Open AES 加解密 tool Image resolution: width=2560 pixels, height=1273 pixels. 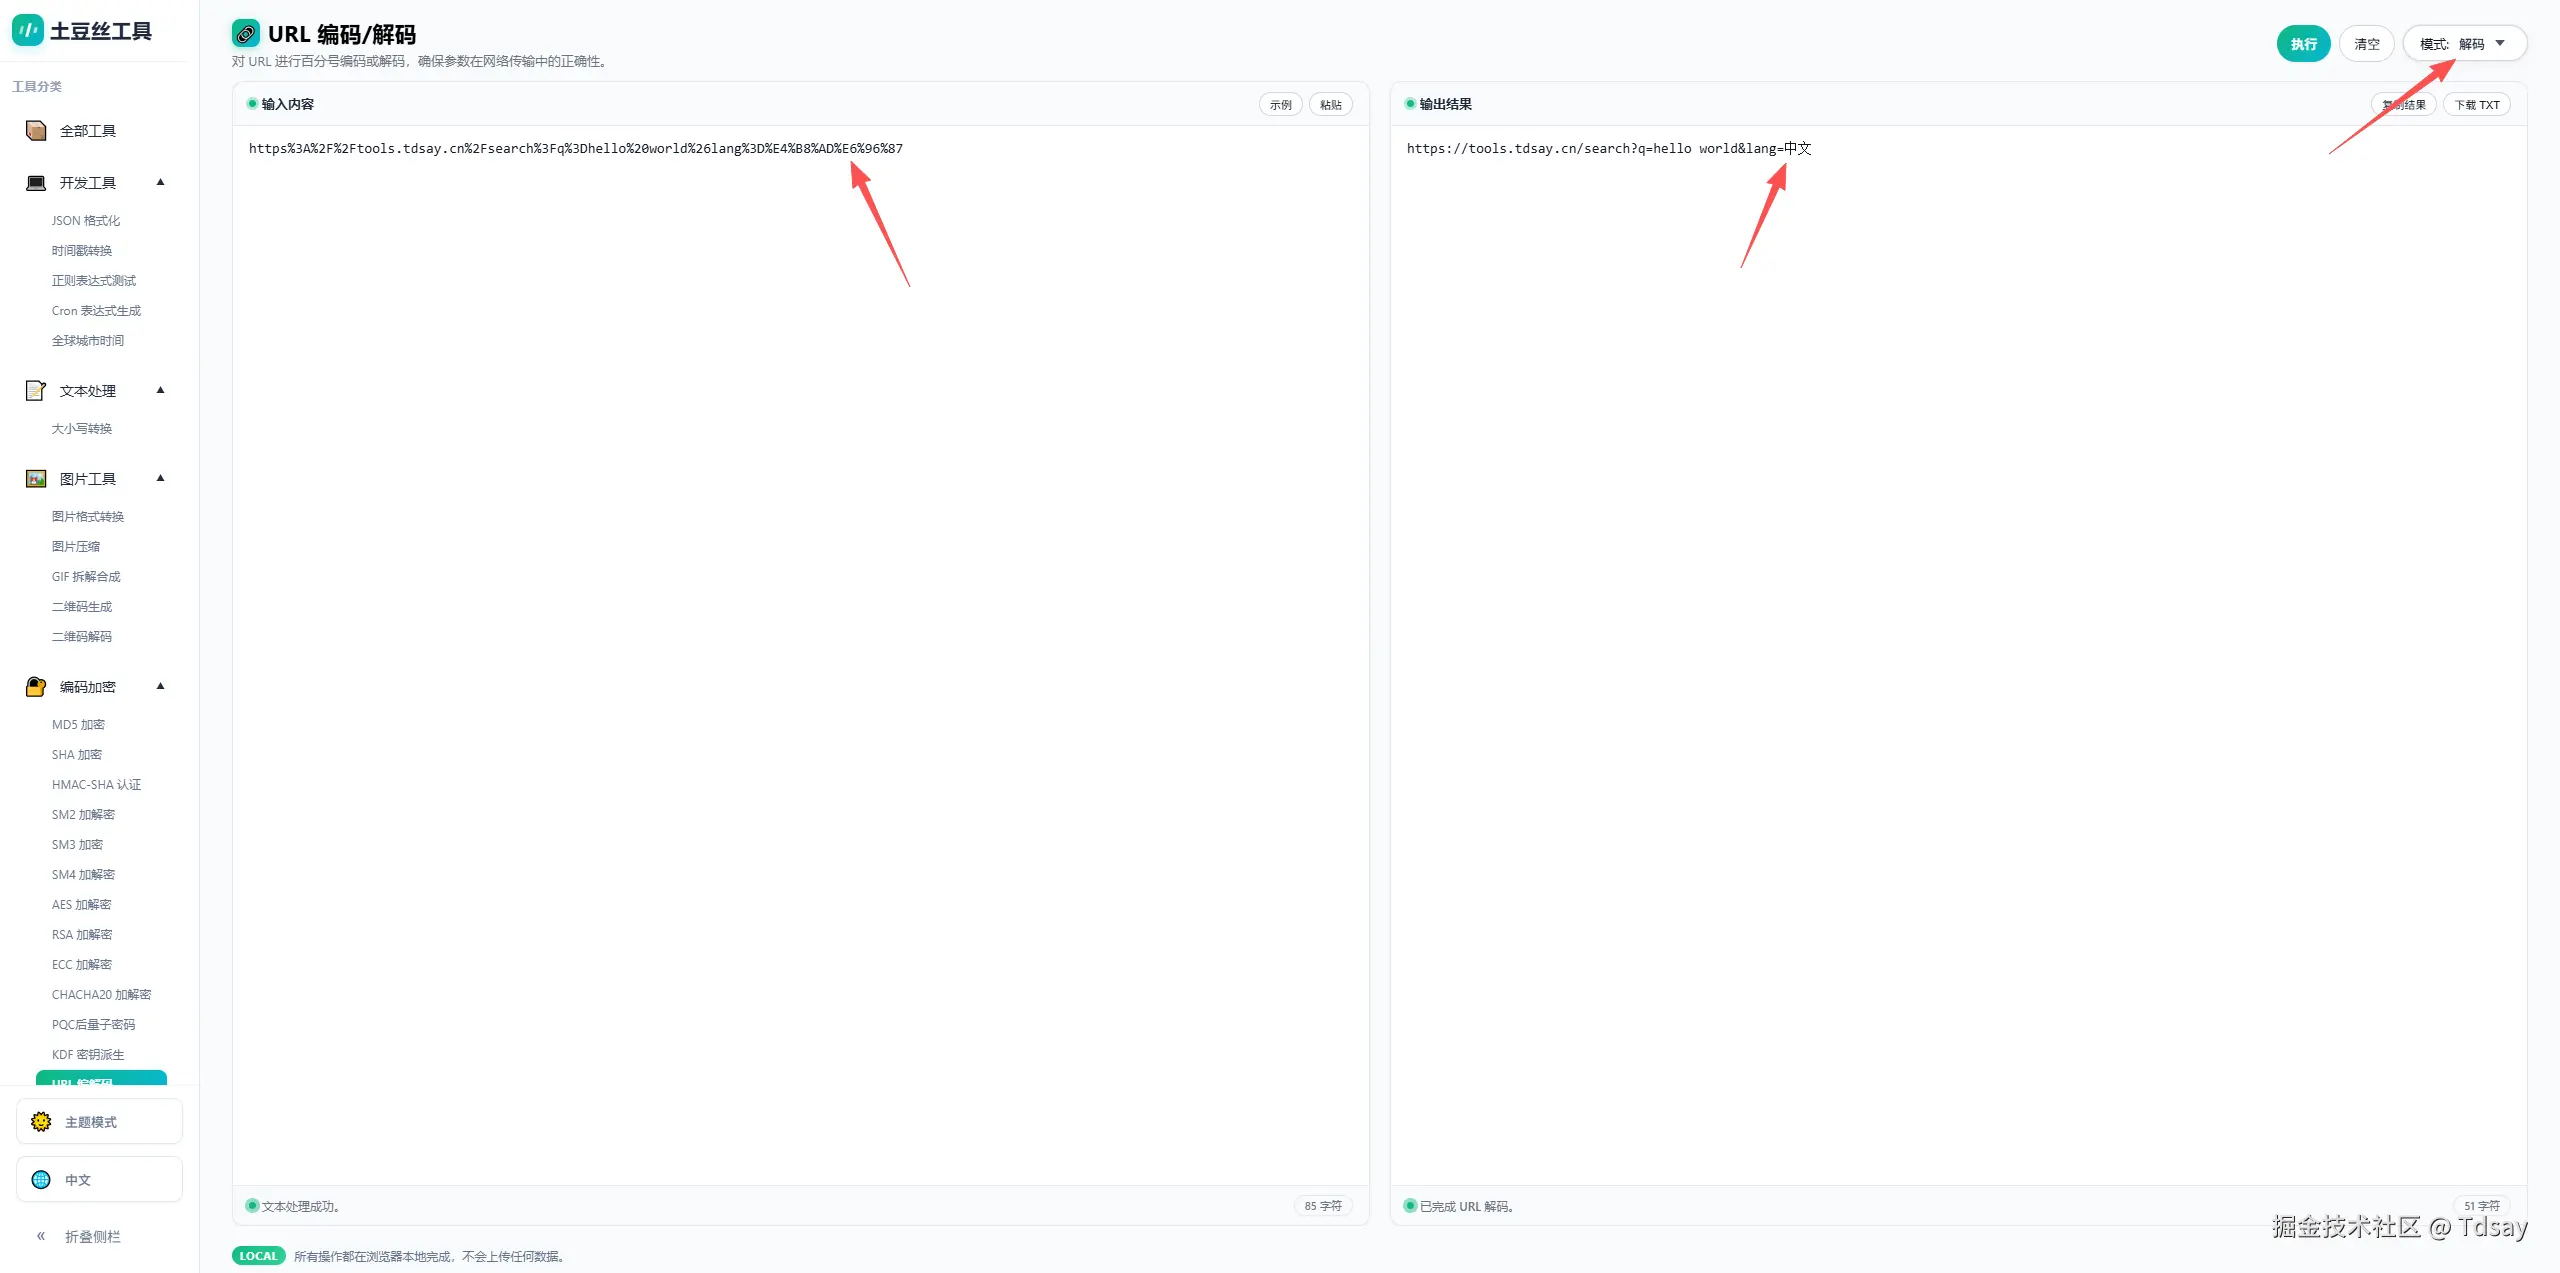click(x=82, y=905)
